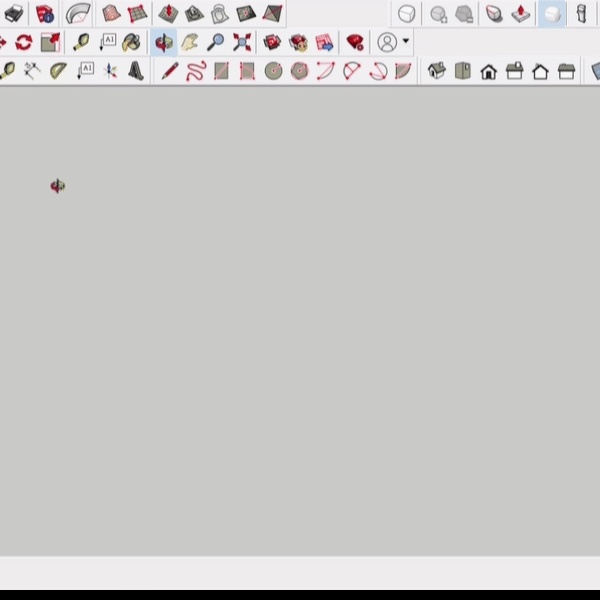Select the Smoove sandbox tool

click(x=168, y=14)
